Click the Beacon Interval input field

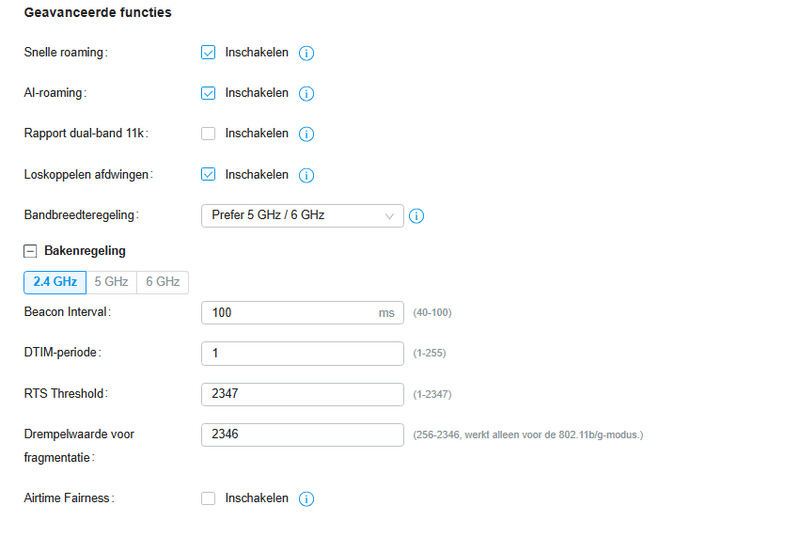(290, 313)
